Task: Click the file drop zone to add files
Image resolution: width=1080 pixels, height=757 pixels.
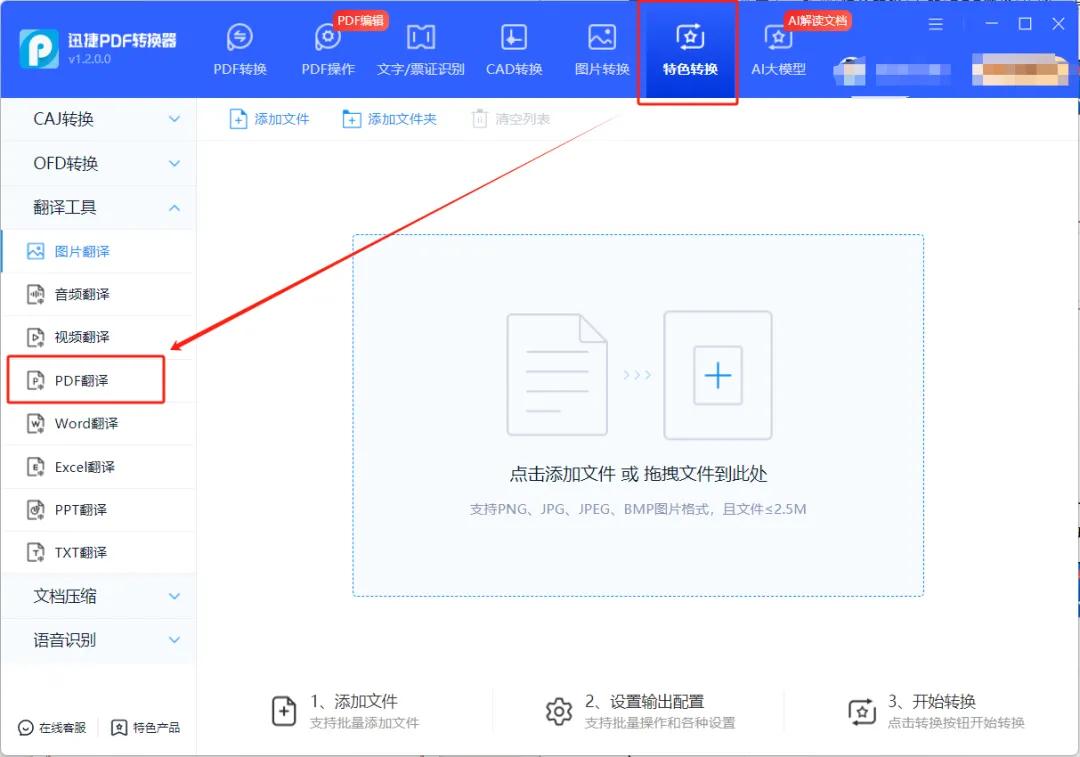Action: (x=637, y=415)
